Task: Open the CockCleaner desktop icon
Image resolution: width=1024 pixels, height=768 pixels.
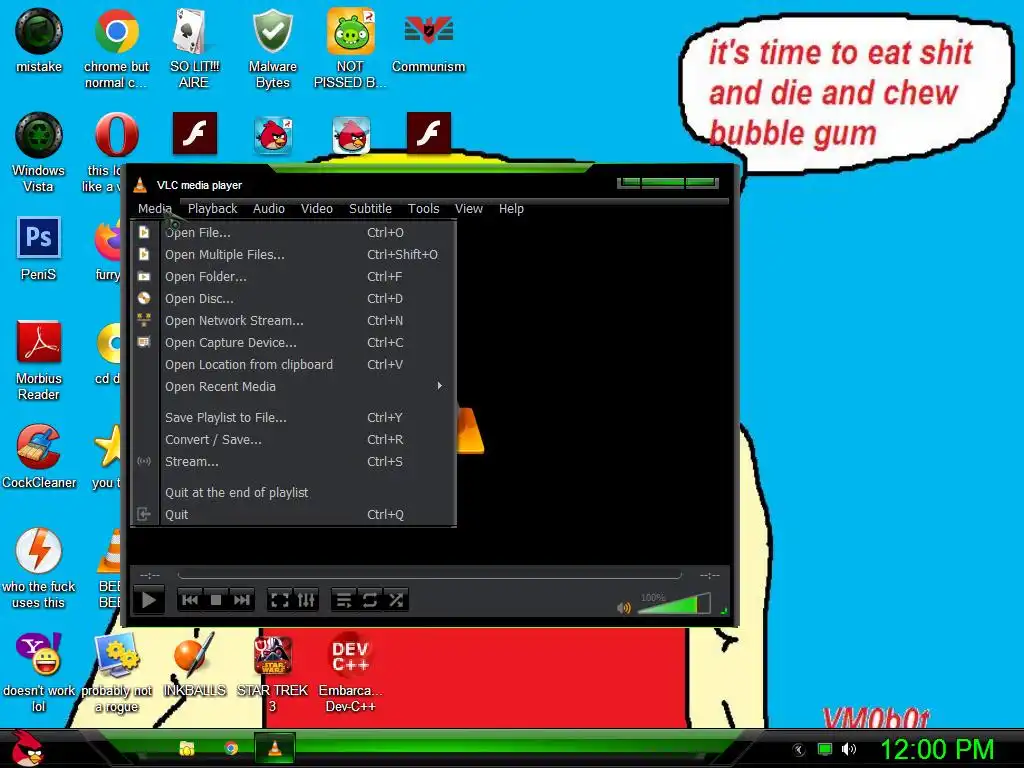Action: point(39,456)
